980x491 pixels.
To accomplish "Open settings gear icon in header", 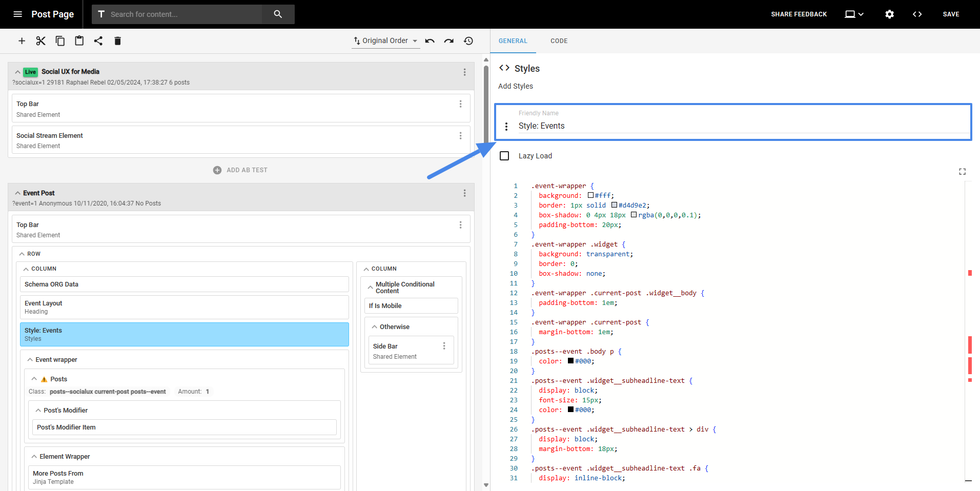I will [x=889, y=14].
